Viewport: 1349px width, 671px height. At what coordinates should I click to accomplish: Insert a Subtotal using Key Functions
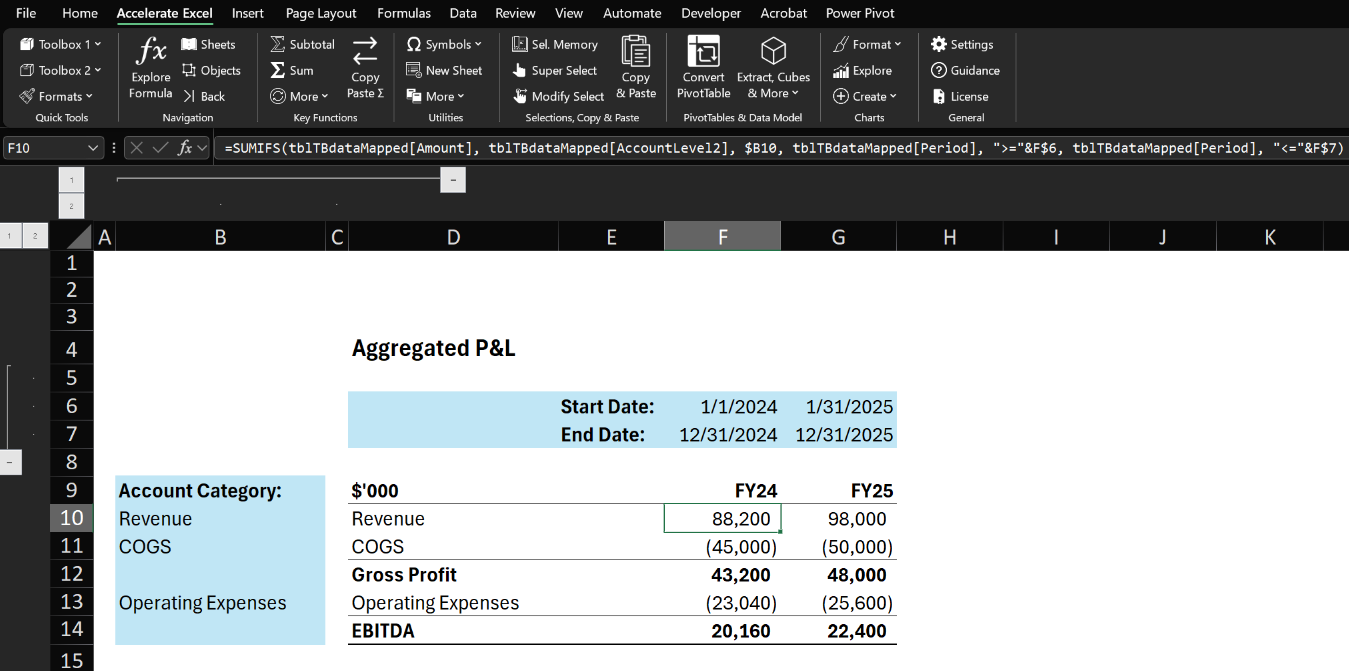301,44
